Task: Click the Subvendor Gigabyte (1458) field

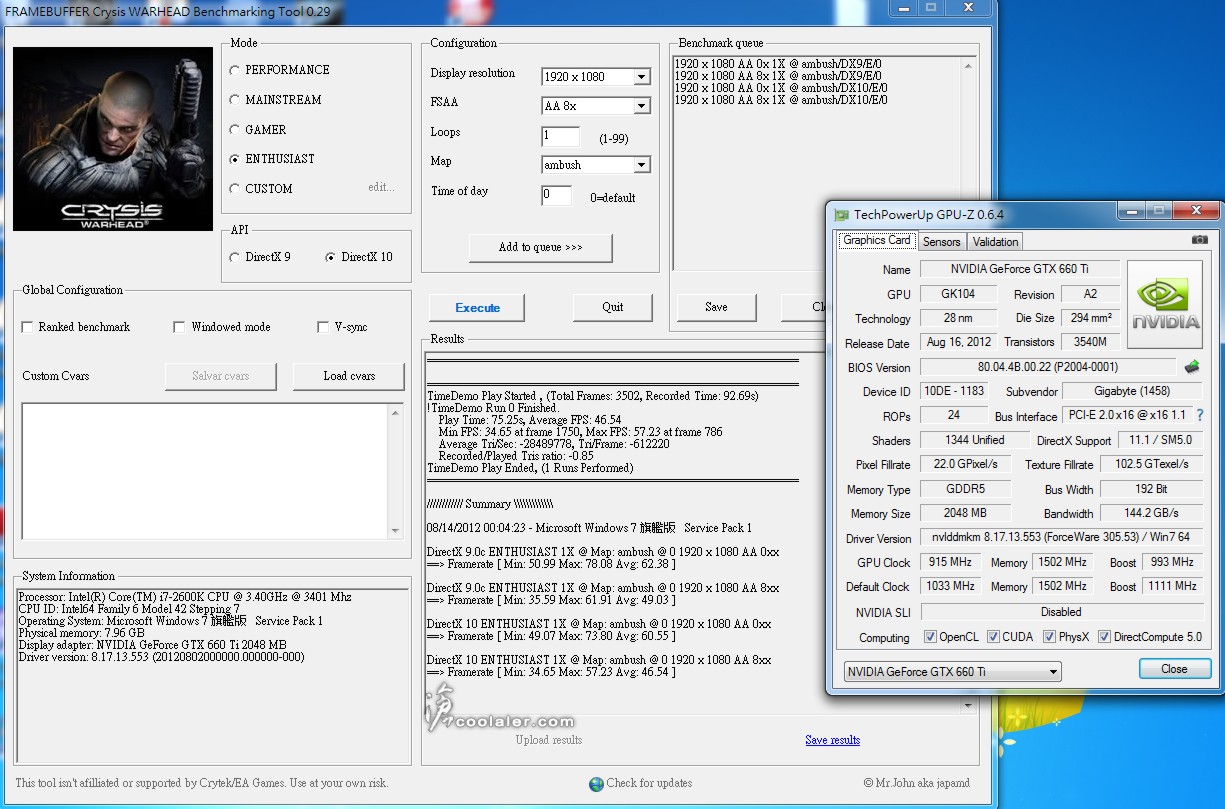Action: pyautogui.click(x=1131, y=391)
